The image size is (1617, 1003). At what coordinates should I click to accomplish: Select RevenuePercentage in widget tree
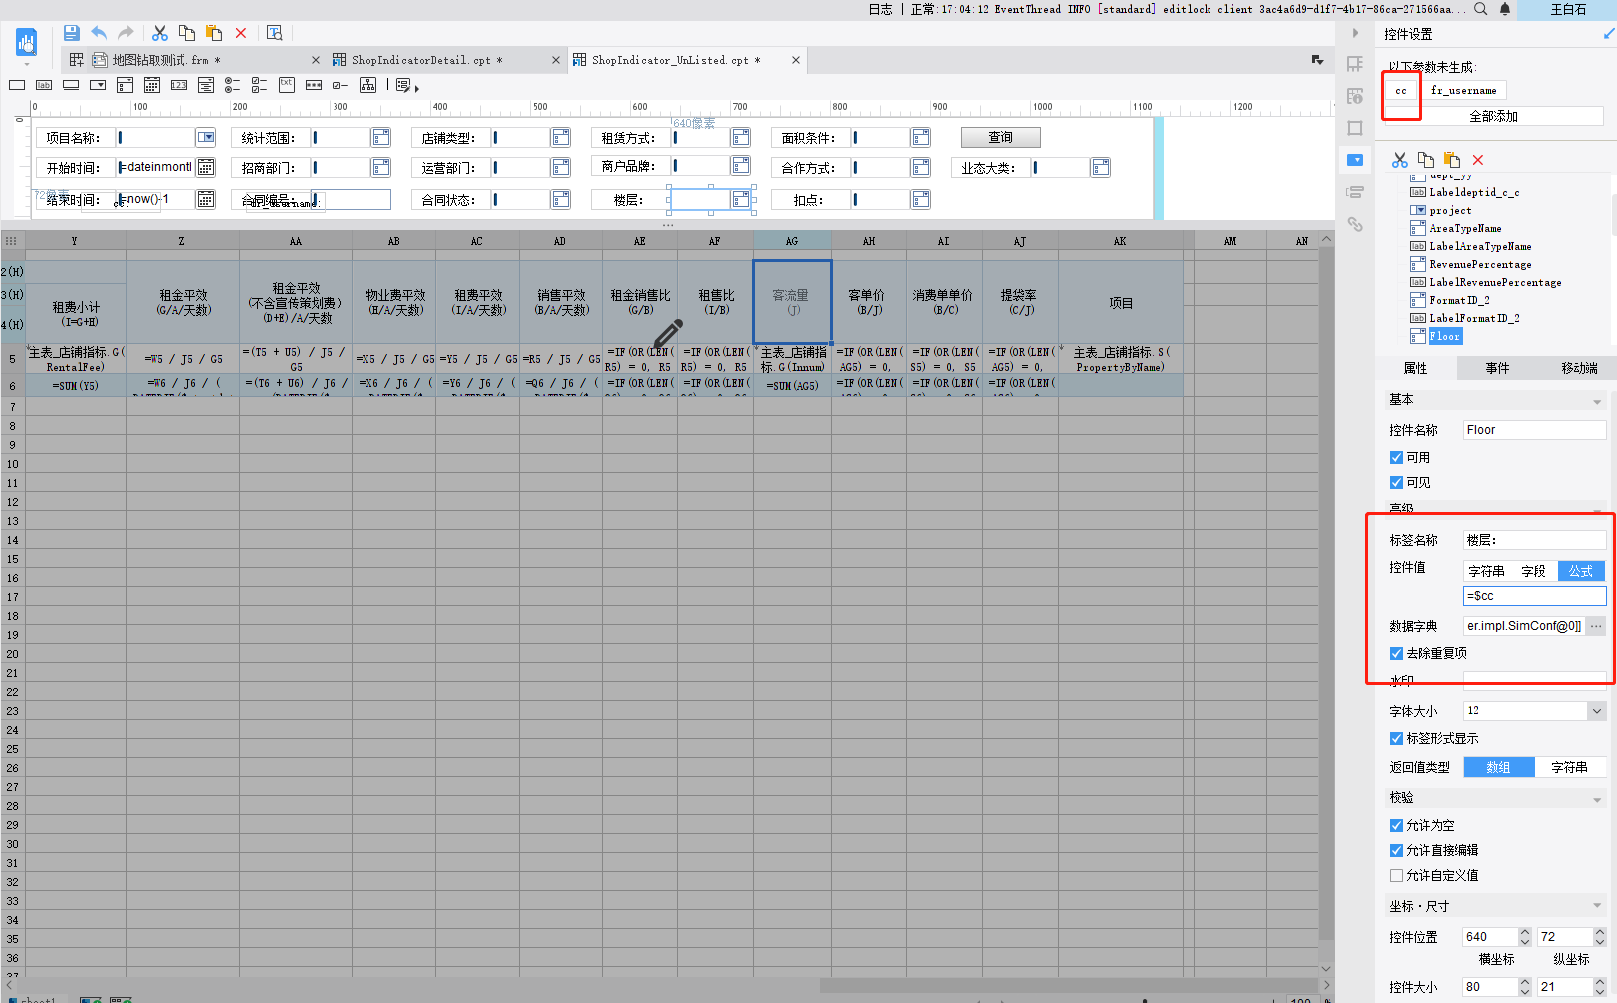tap(1479, 264)
